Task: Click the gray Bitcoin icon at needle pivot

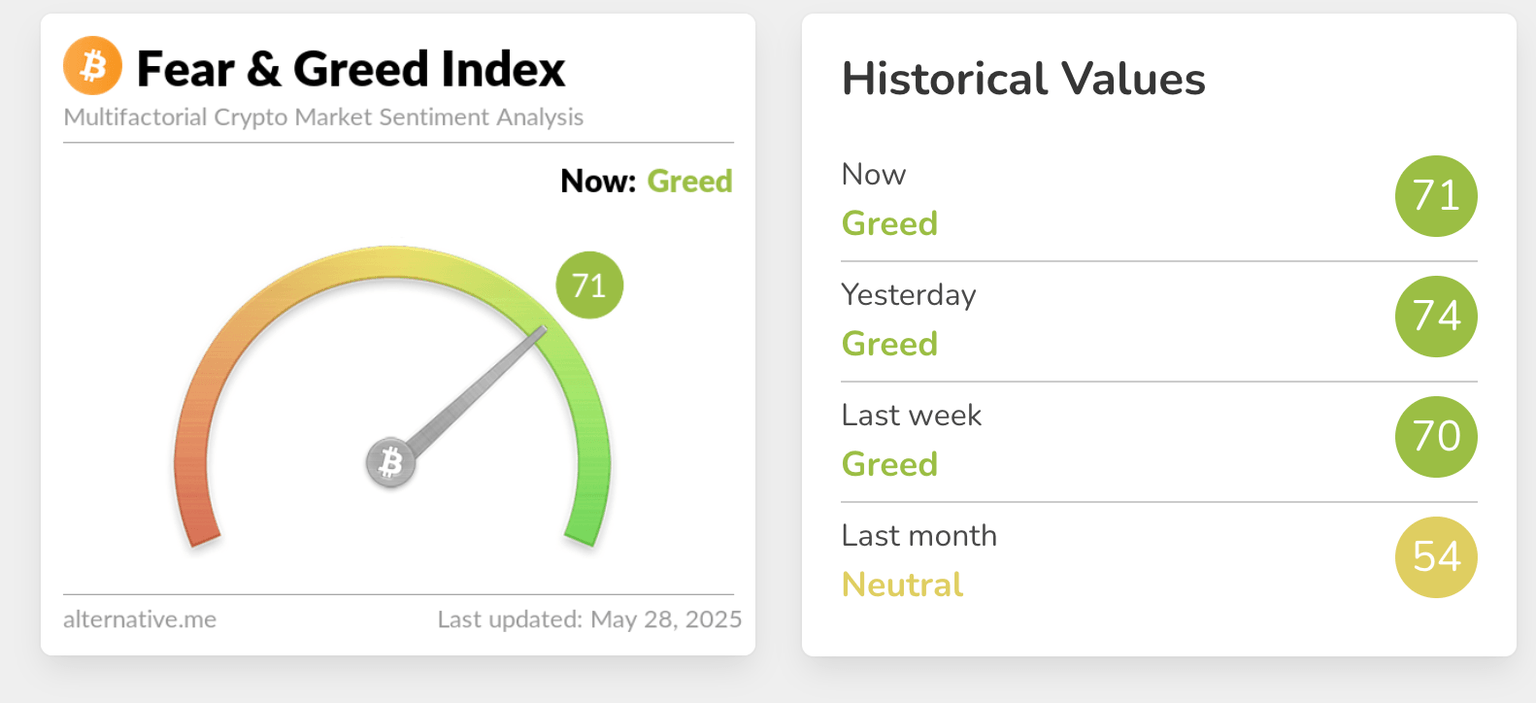Action: point(391,463)
